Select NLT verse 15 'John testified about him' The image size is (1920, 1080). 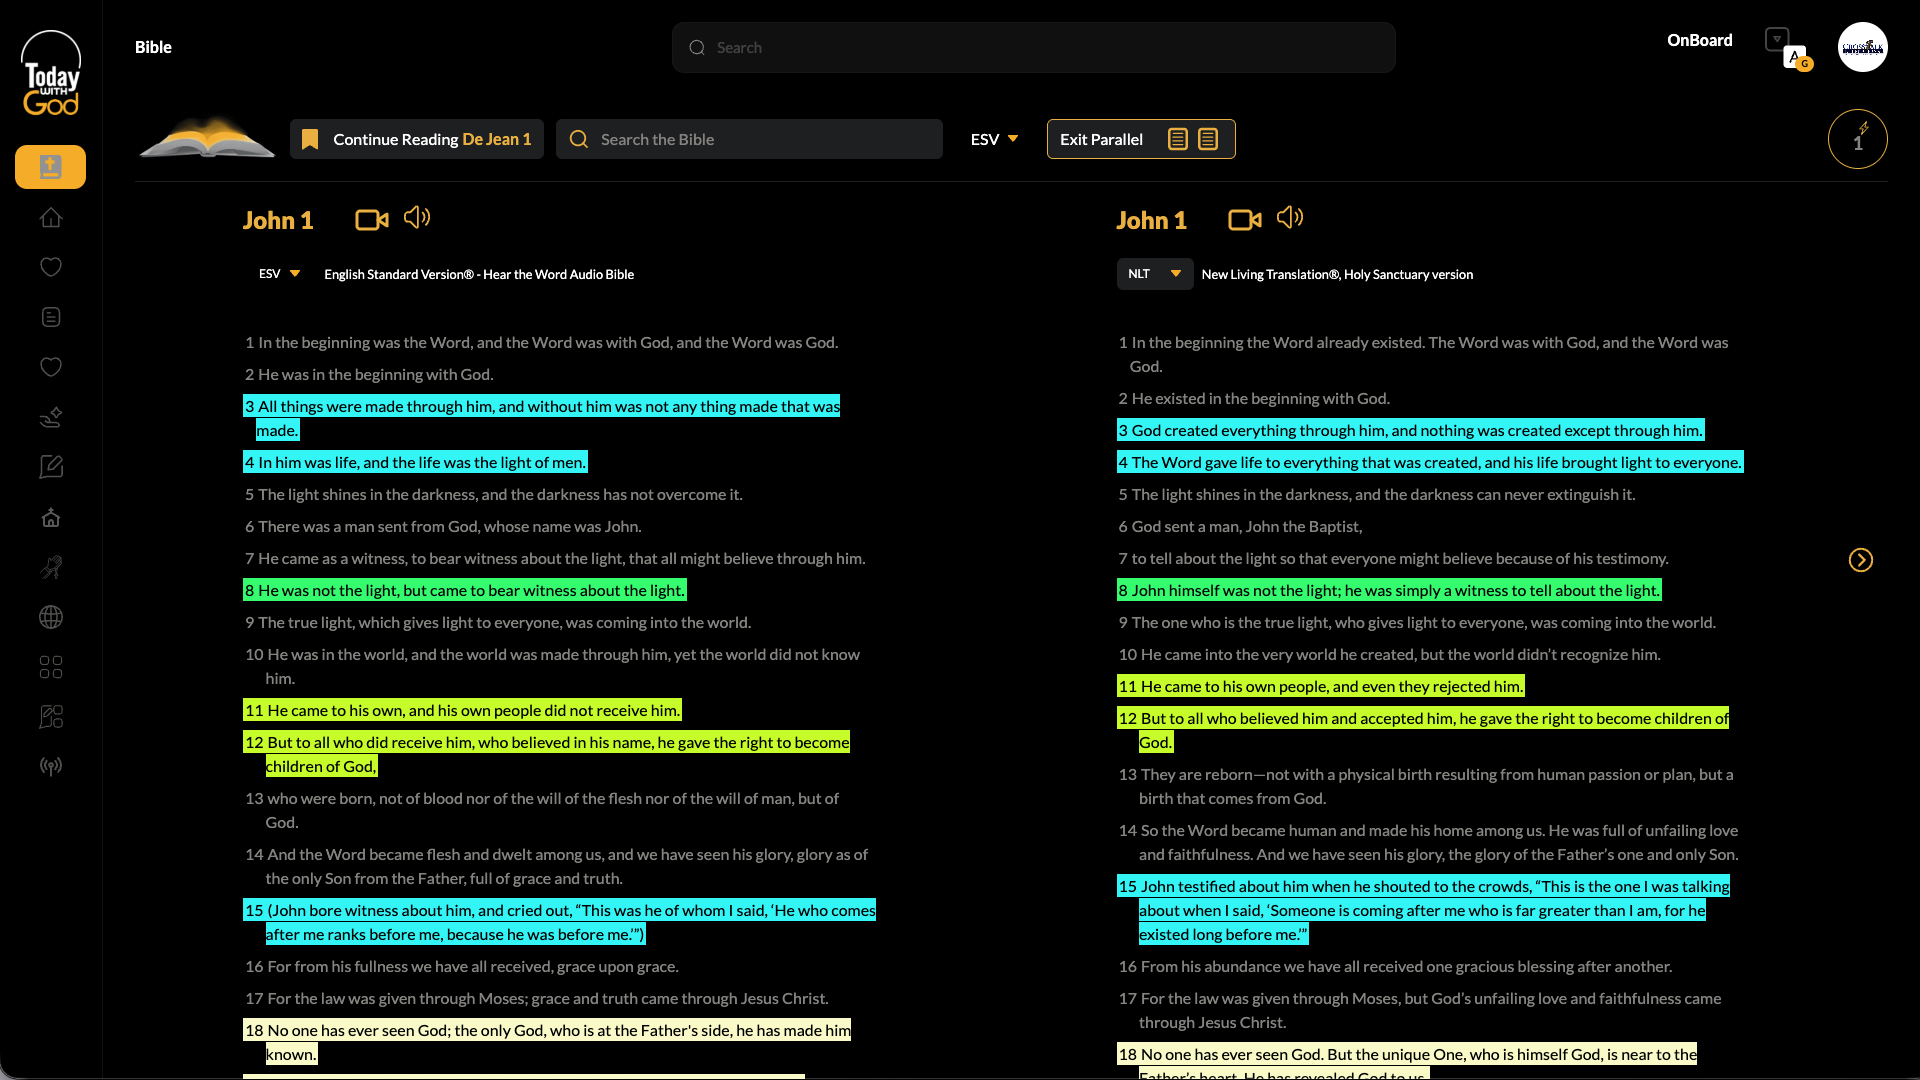click(1424, 910)
